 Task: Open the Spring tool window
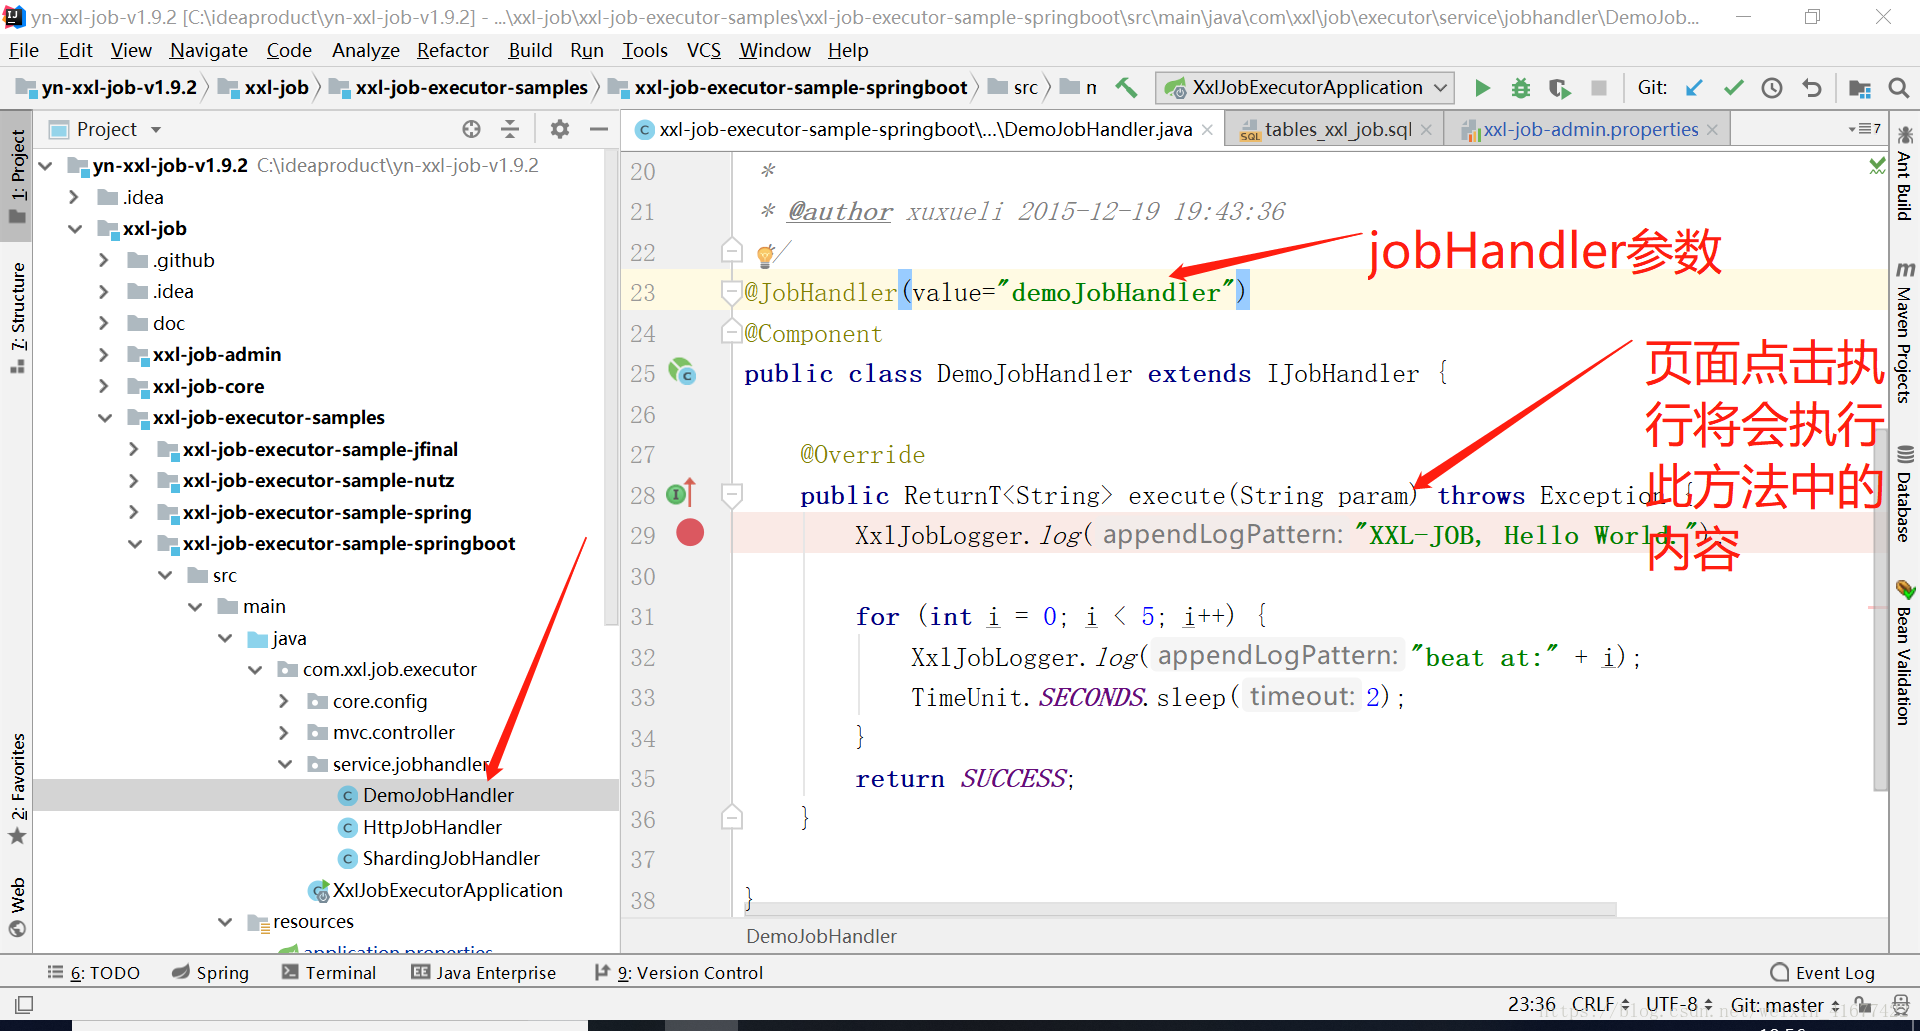click(x=210, y=972)
